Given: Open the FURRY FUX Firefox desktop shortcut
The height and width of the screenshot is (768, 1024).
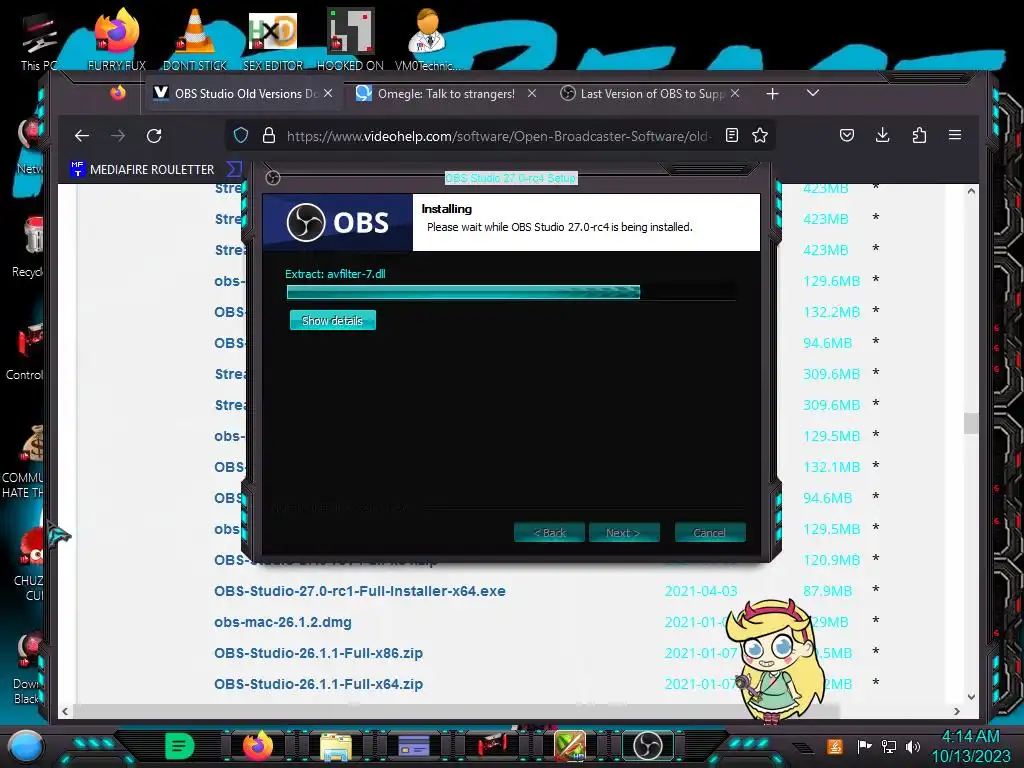Looking at the screenshot, I should [x=117, y=40].
